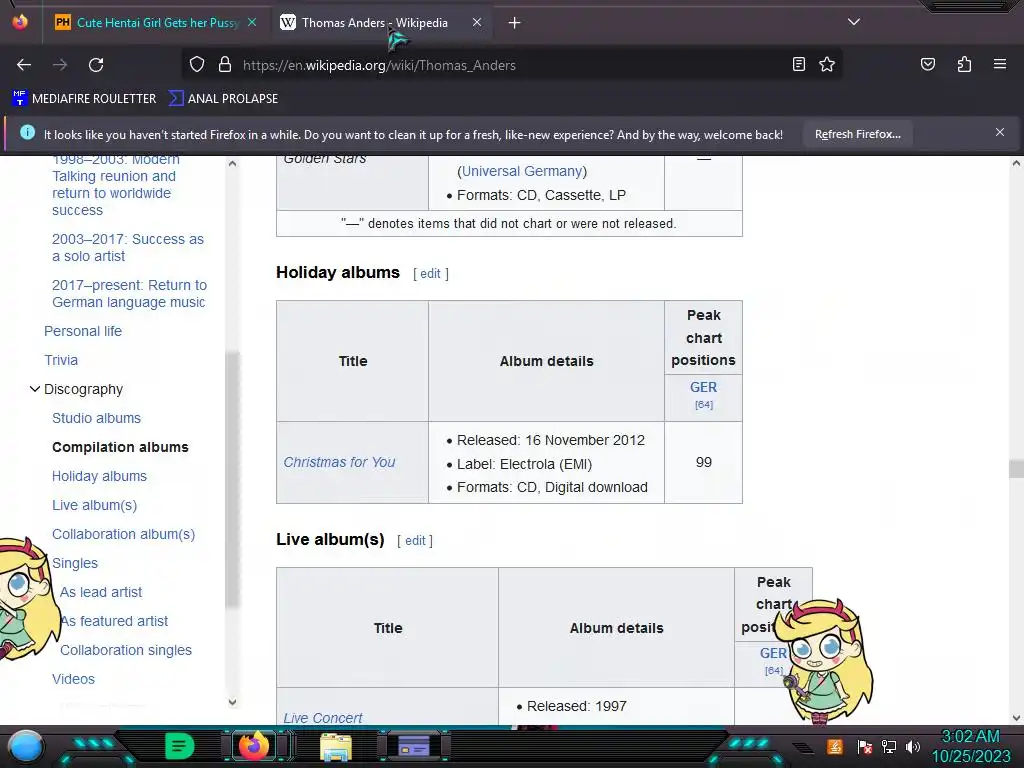The image size is (1024, 768).
Task: Click the Firefox taskbar icon
Action: (254, 746)
